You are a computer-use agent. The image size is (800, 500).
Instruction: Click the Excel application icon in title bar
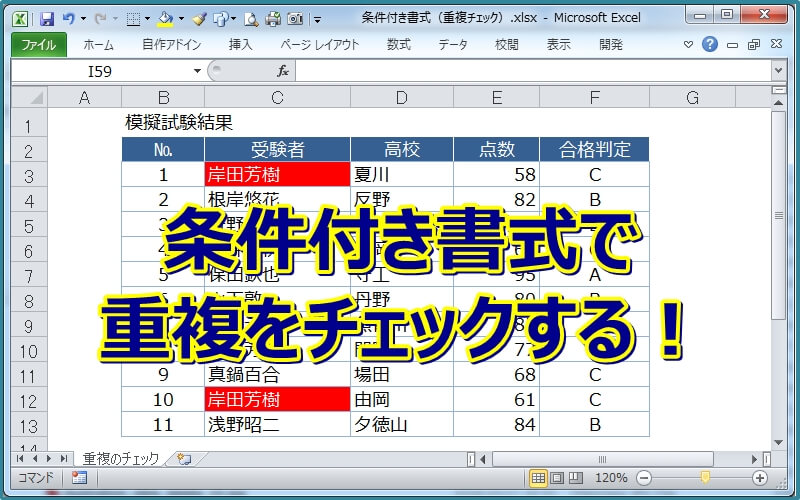click(20, 19)
